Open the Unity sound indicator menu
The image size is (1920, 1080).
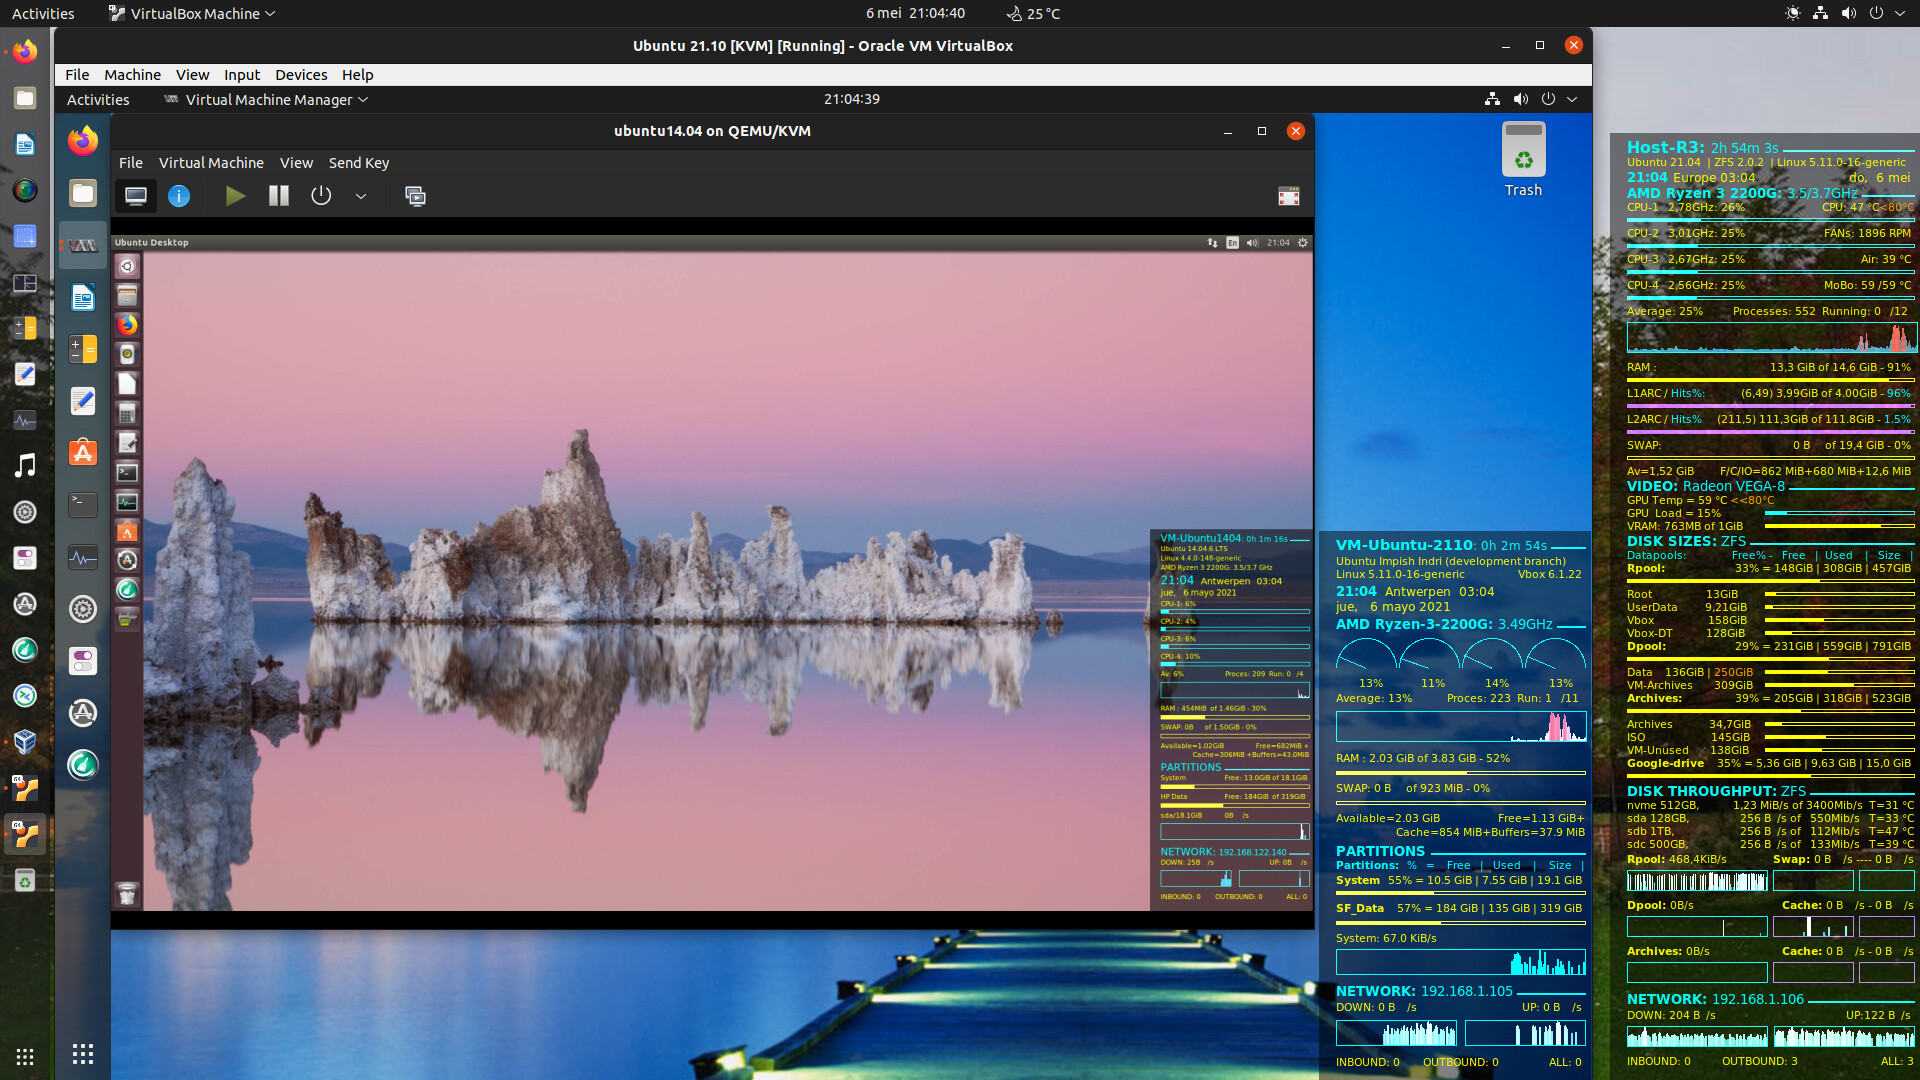coord(1252,243)
